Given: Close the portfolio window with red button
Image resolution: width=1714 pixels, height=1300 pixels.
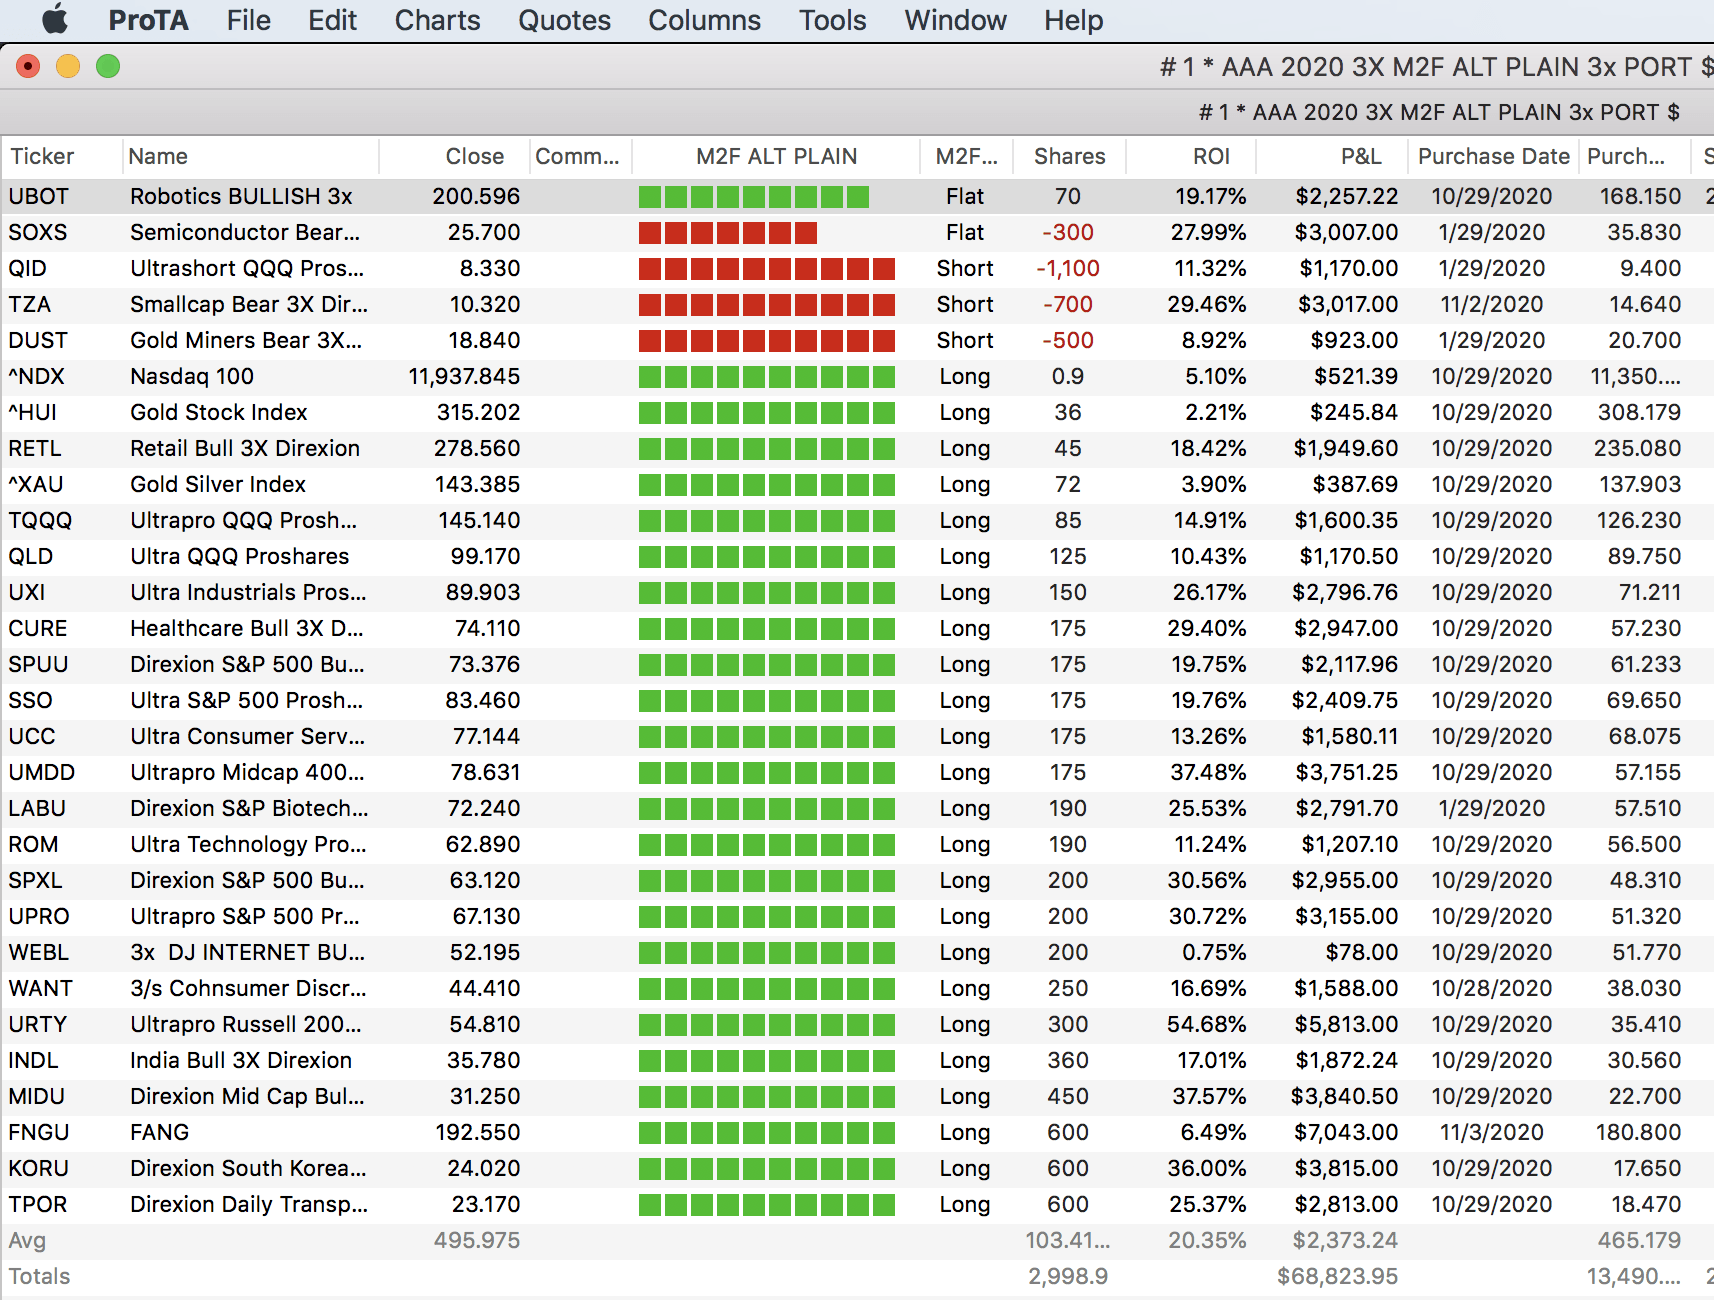Looking at the screenshot, I should (28, 66).
